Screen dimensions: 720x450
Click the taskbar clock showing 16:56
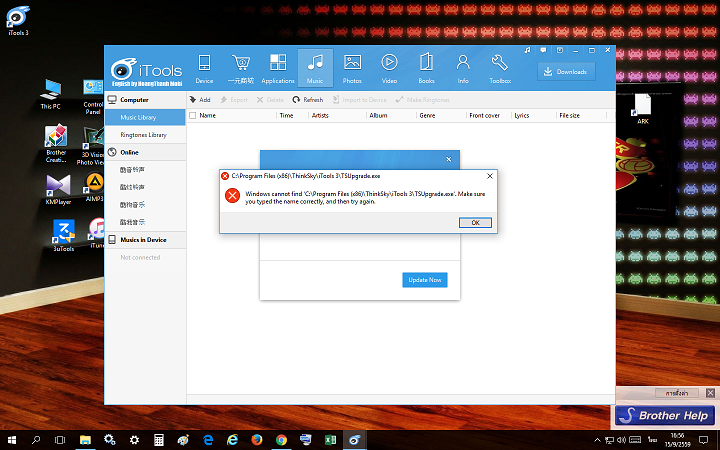pos(677,440)
